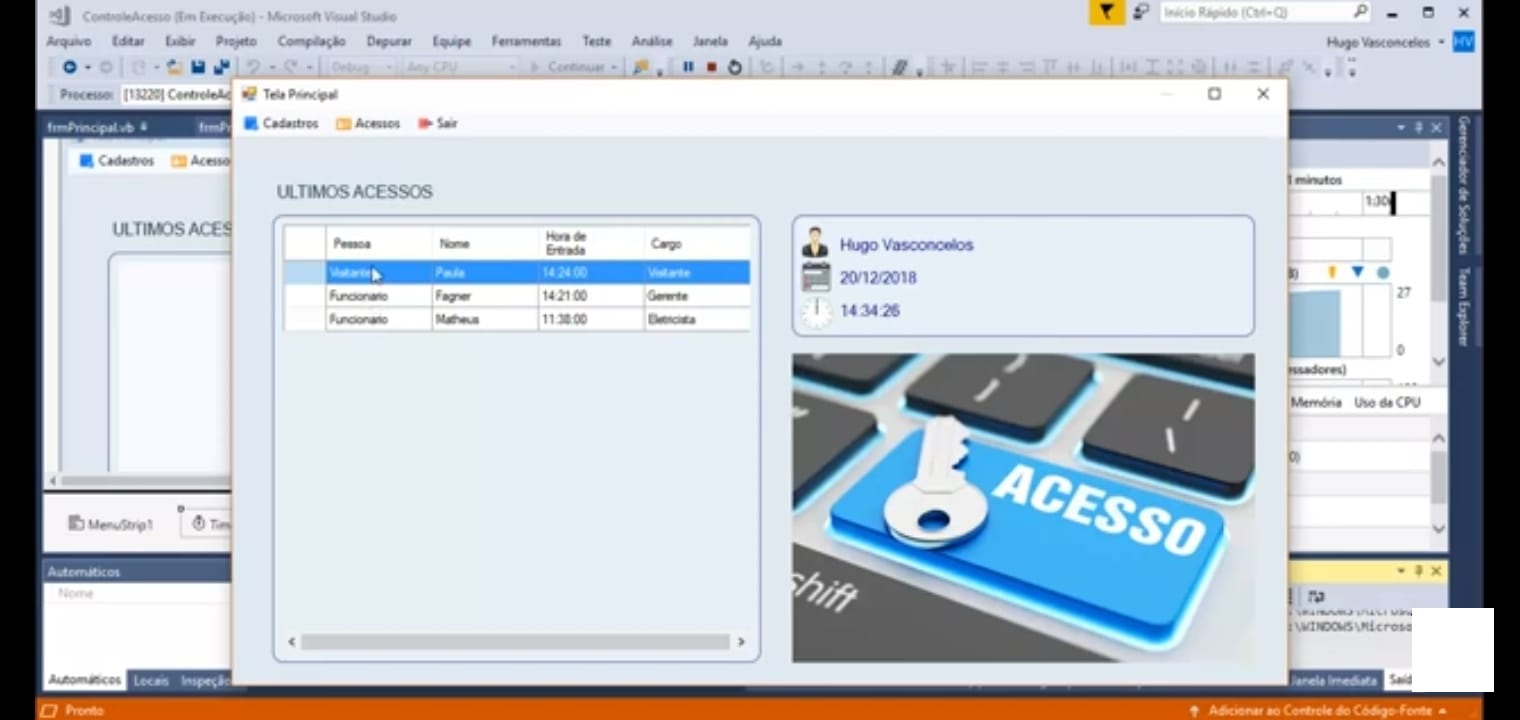Open the Editar menu
Image resolution: width=1520 pixels, height=720 pixels.
click(x=128, y=41)
